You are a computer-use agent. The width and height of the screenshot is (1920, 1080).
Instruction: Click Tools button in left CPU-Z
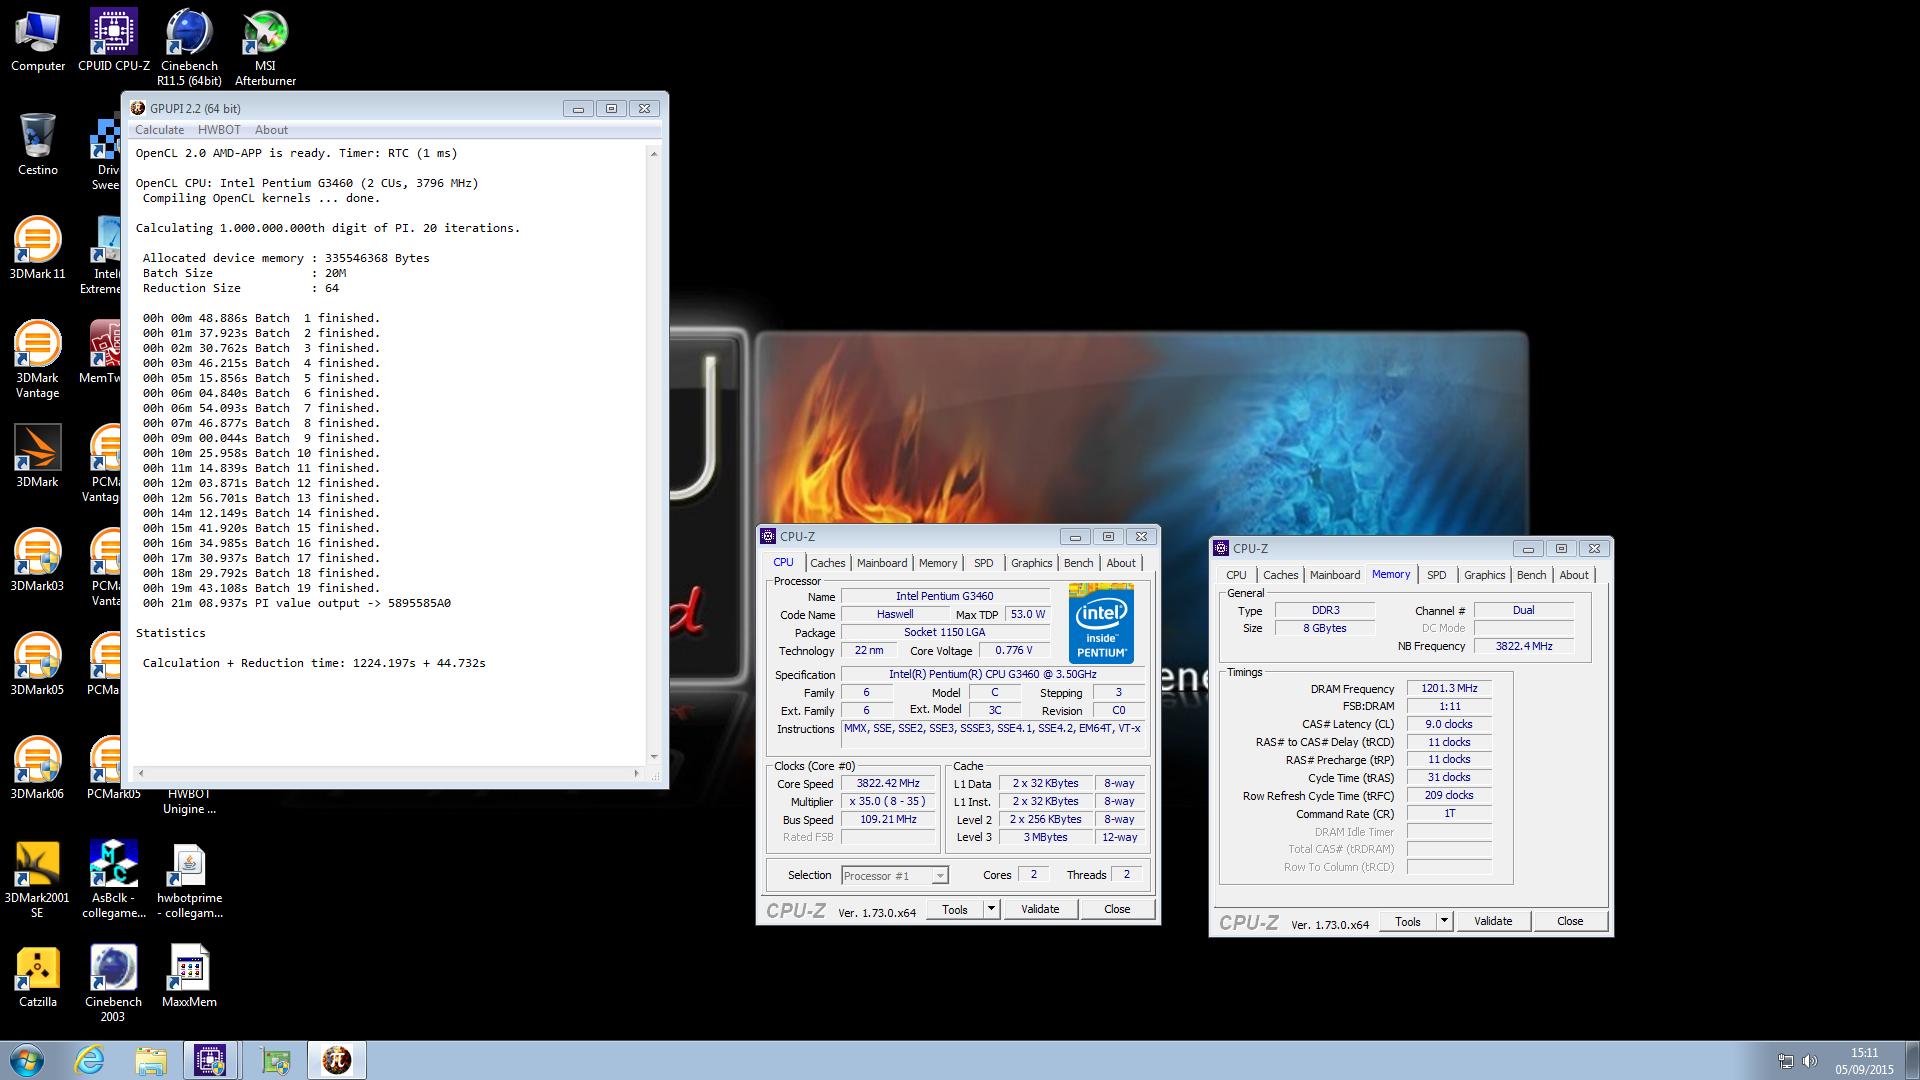point(955,909)
